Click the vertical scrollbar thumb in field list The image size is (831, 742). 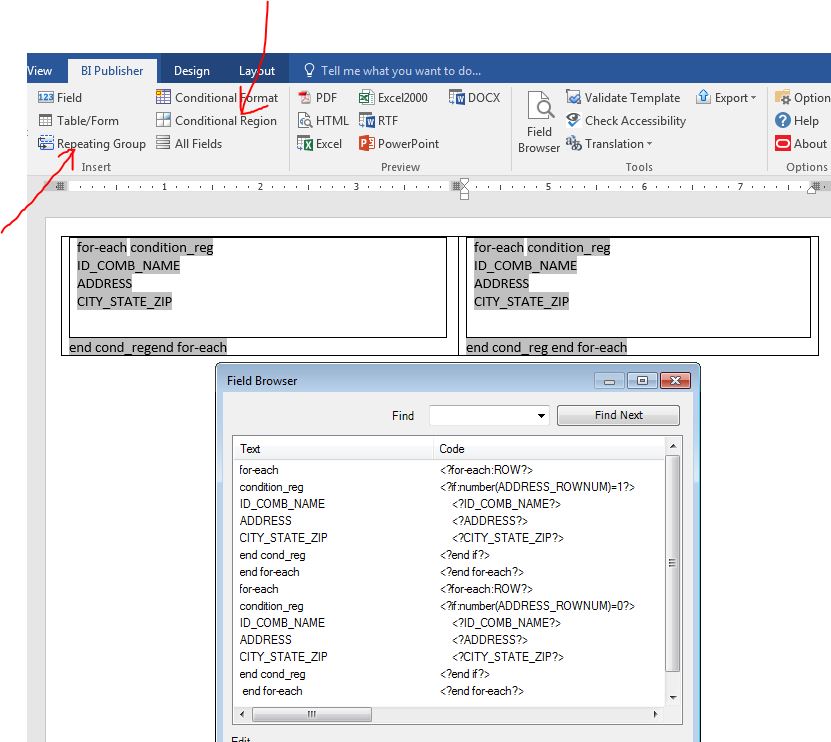click(673, 563)
